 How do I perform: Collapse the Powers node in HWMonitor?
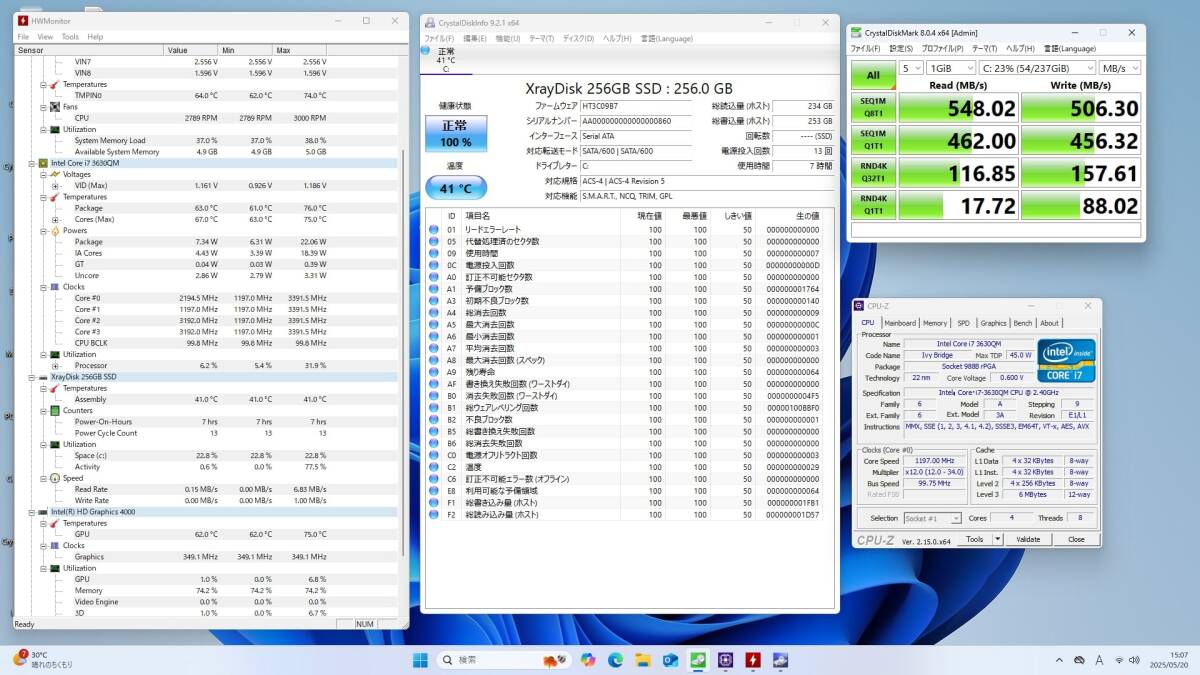(43, 231)
